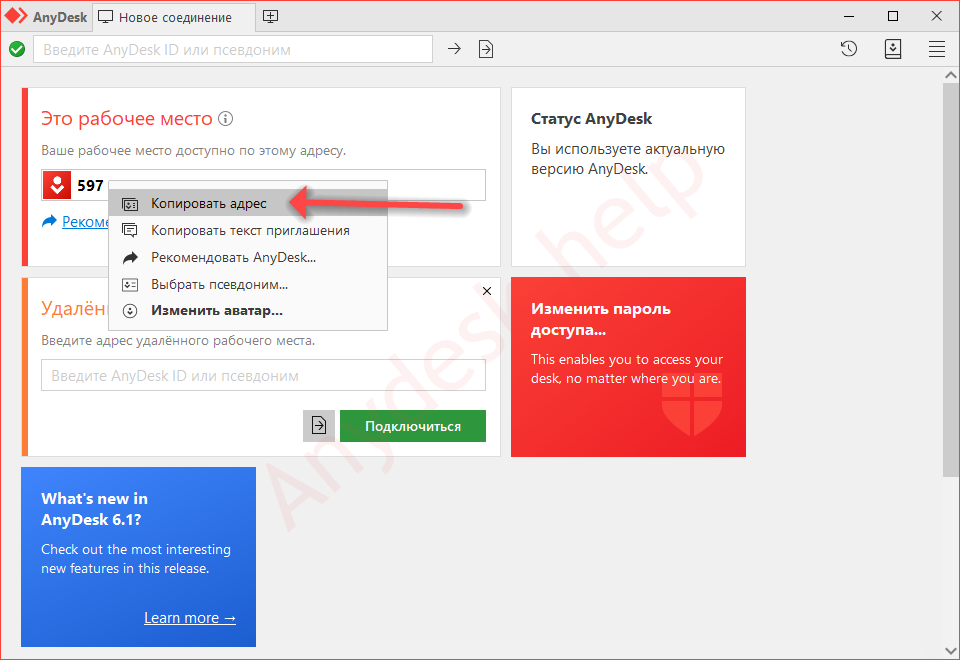Close the remote desk panel with X
Viewport: 960px width, 660px height.
[487, 291]
